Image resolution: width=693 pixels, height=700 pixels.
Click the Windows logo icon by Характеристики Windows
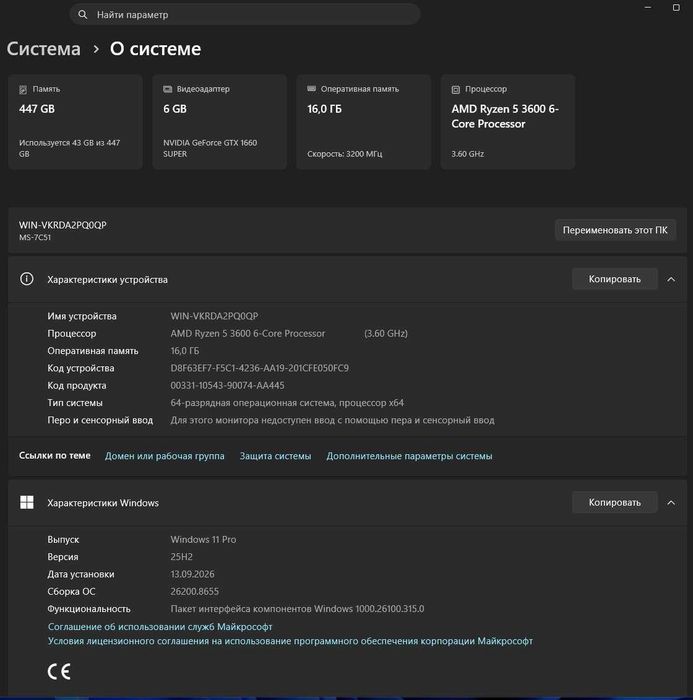pyautogui.click(x=27, y=502)
